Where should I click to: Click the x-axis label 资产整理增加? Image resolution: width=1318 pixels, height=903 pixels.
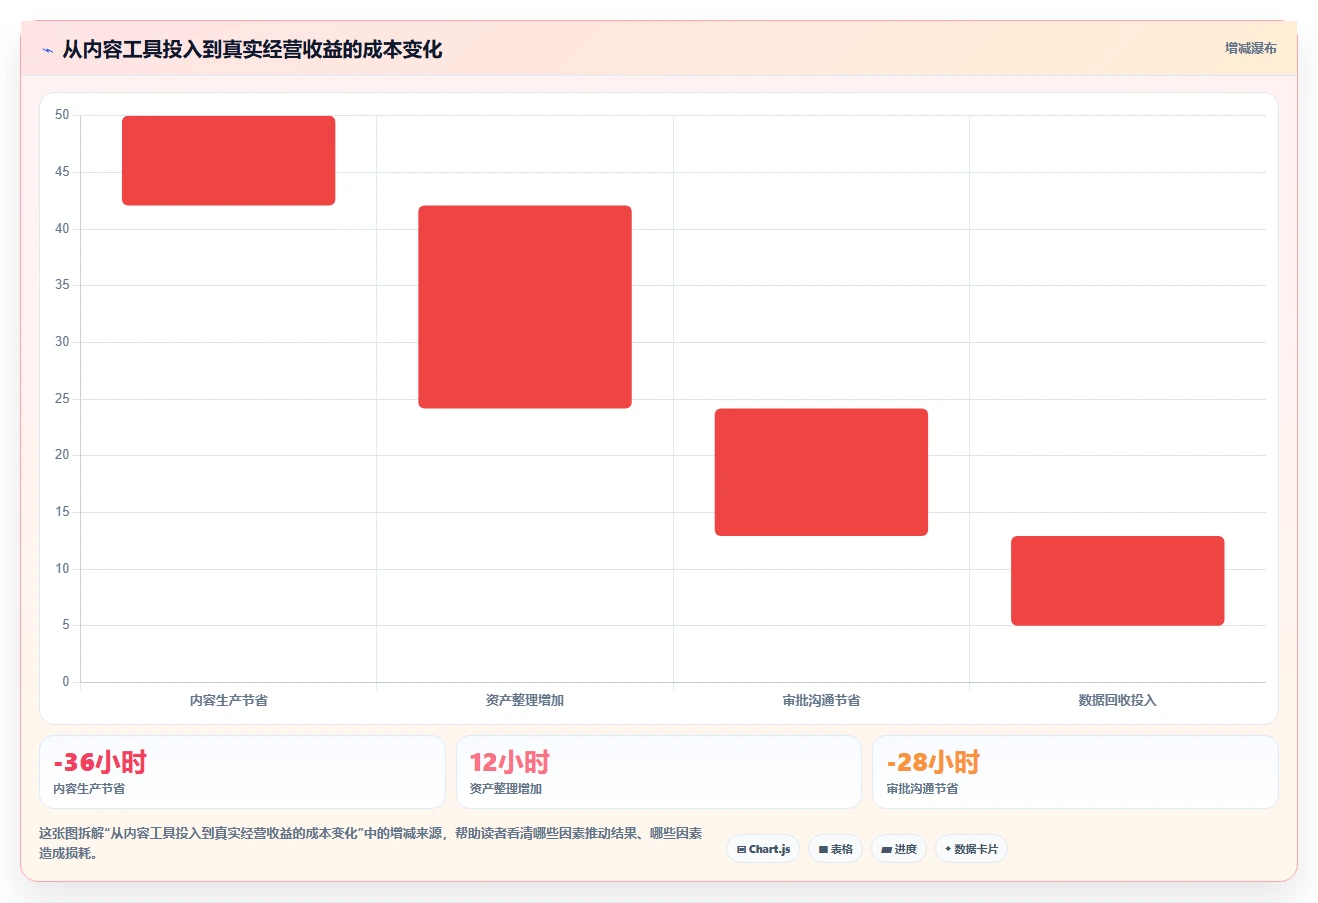coord(525,700)
